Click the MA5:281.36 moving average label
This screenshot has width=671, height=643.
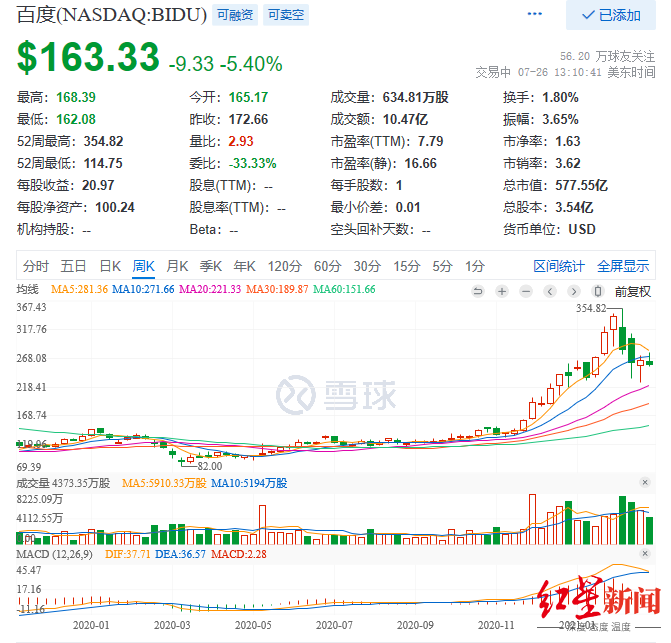[x=80, y=290]
